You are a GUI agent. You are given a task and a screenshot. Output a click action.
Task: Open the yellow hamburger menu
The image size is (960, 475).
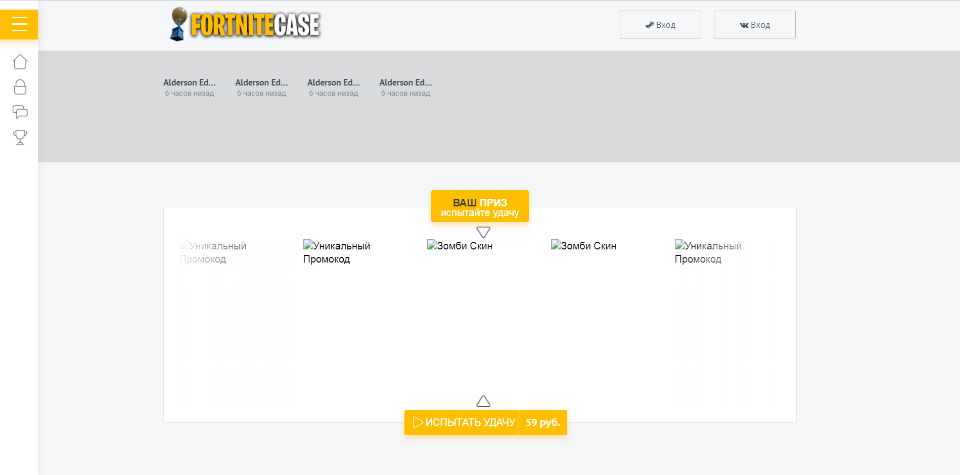click(x=19, y=24)
